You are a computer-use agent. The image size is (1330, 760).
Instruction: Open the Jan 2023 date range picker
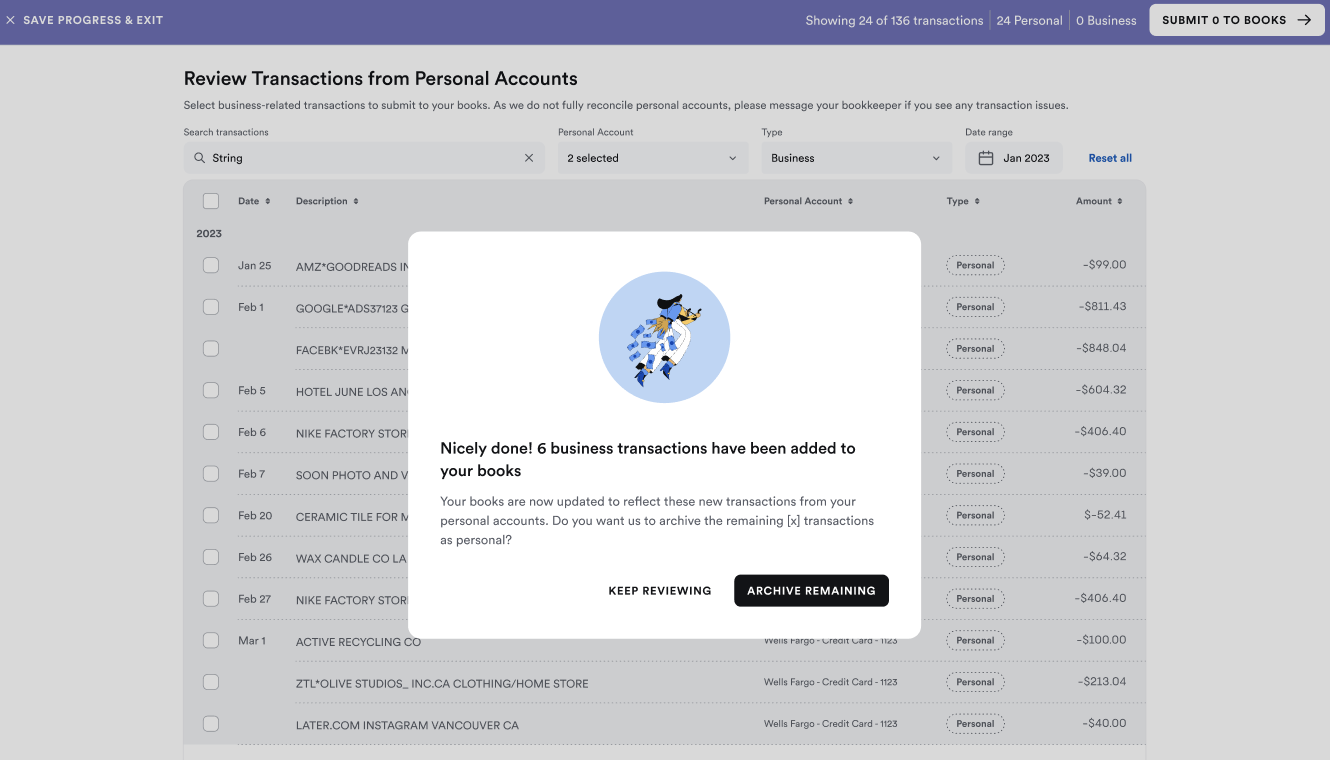(x=1014, y=157)
